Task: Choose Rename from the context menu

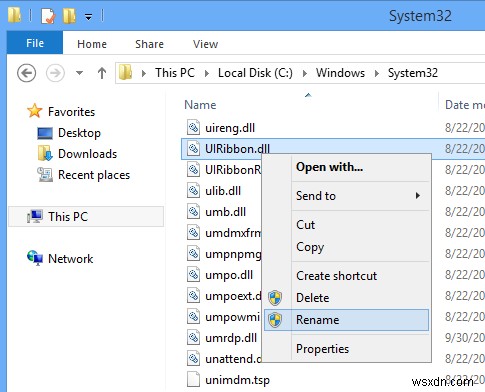Action: [347, 320]
